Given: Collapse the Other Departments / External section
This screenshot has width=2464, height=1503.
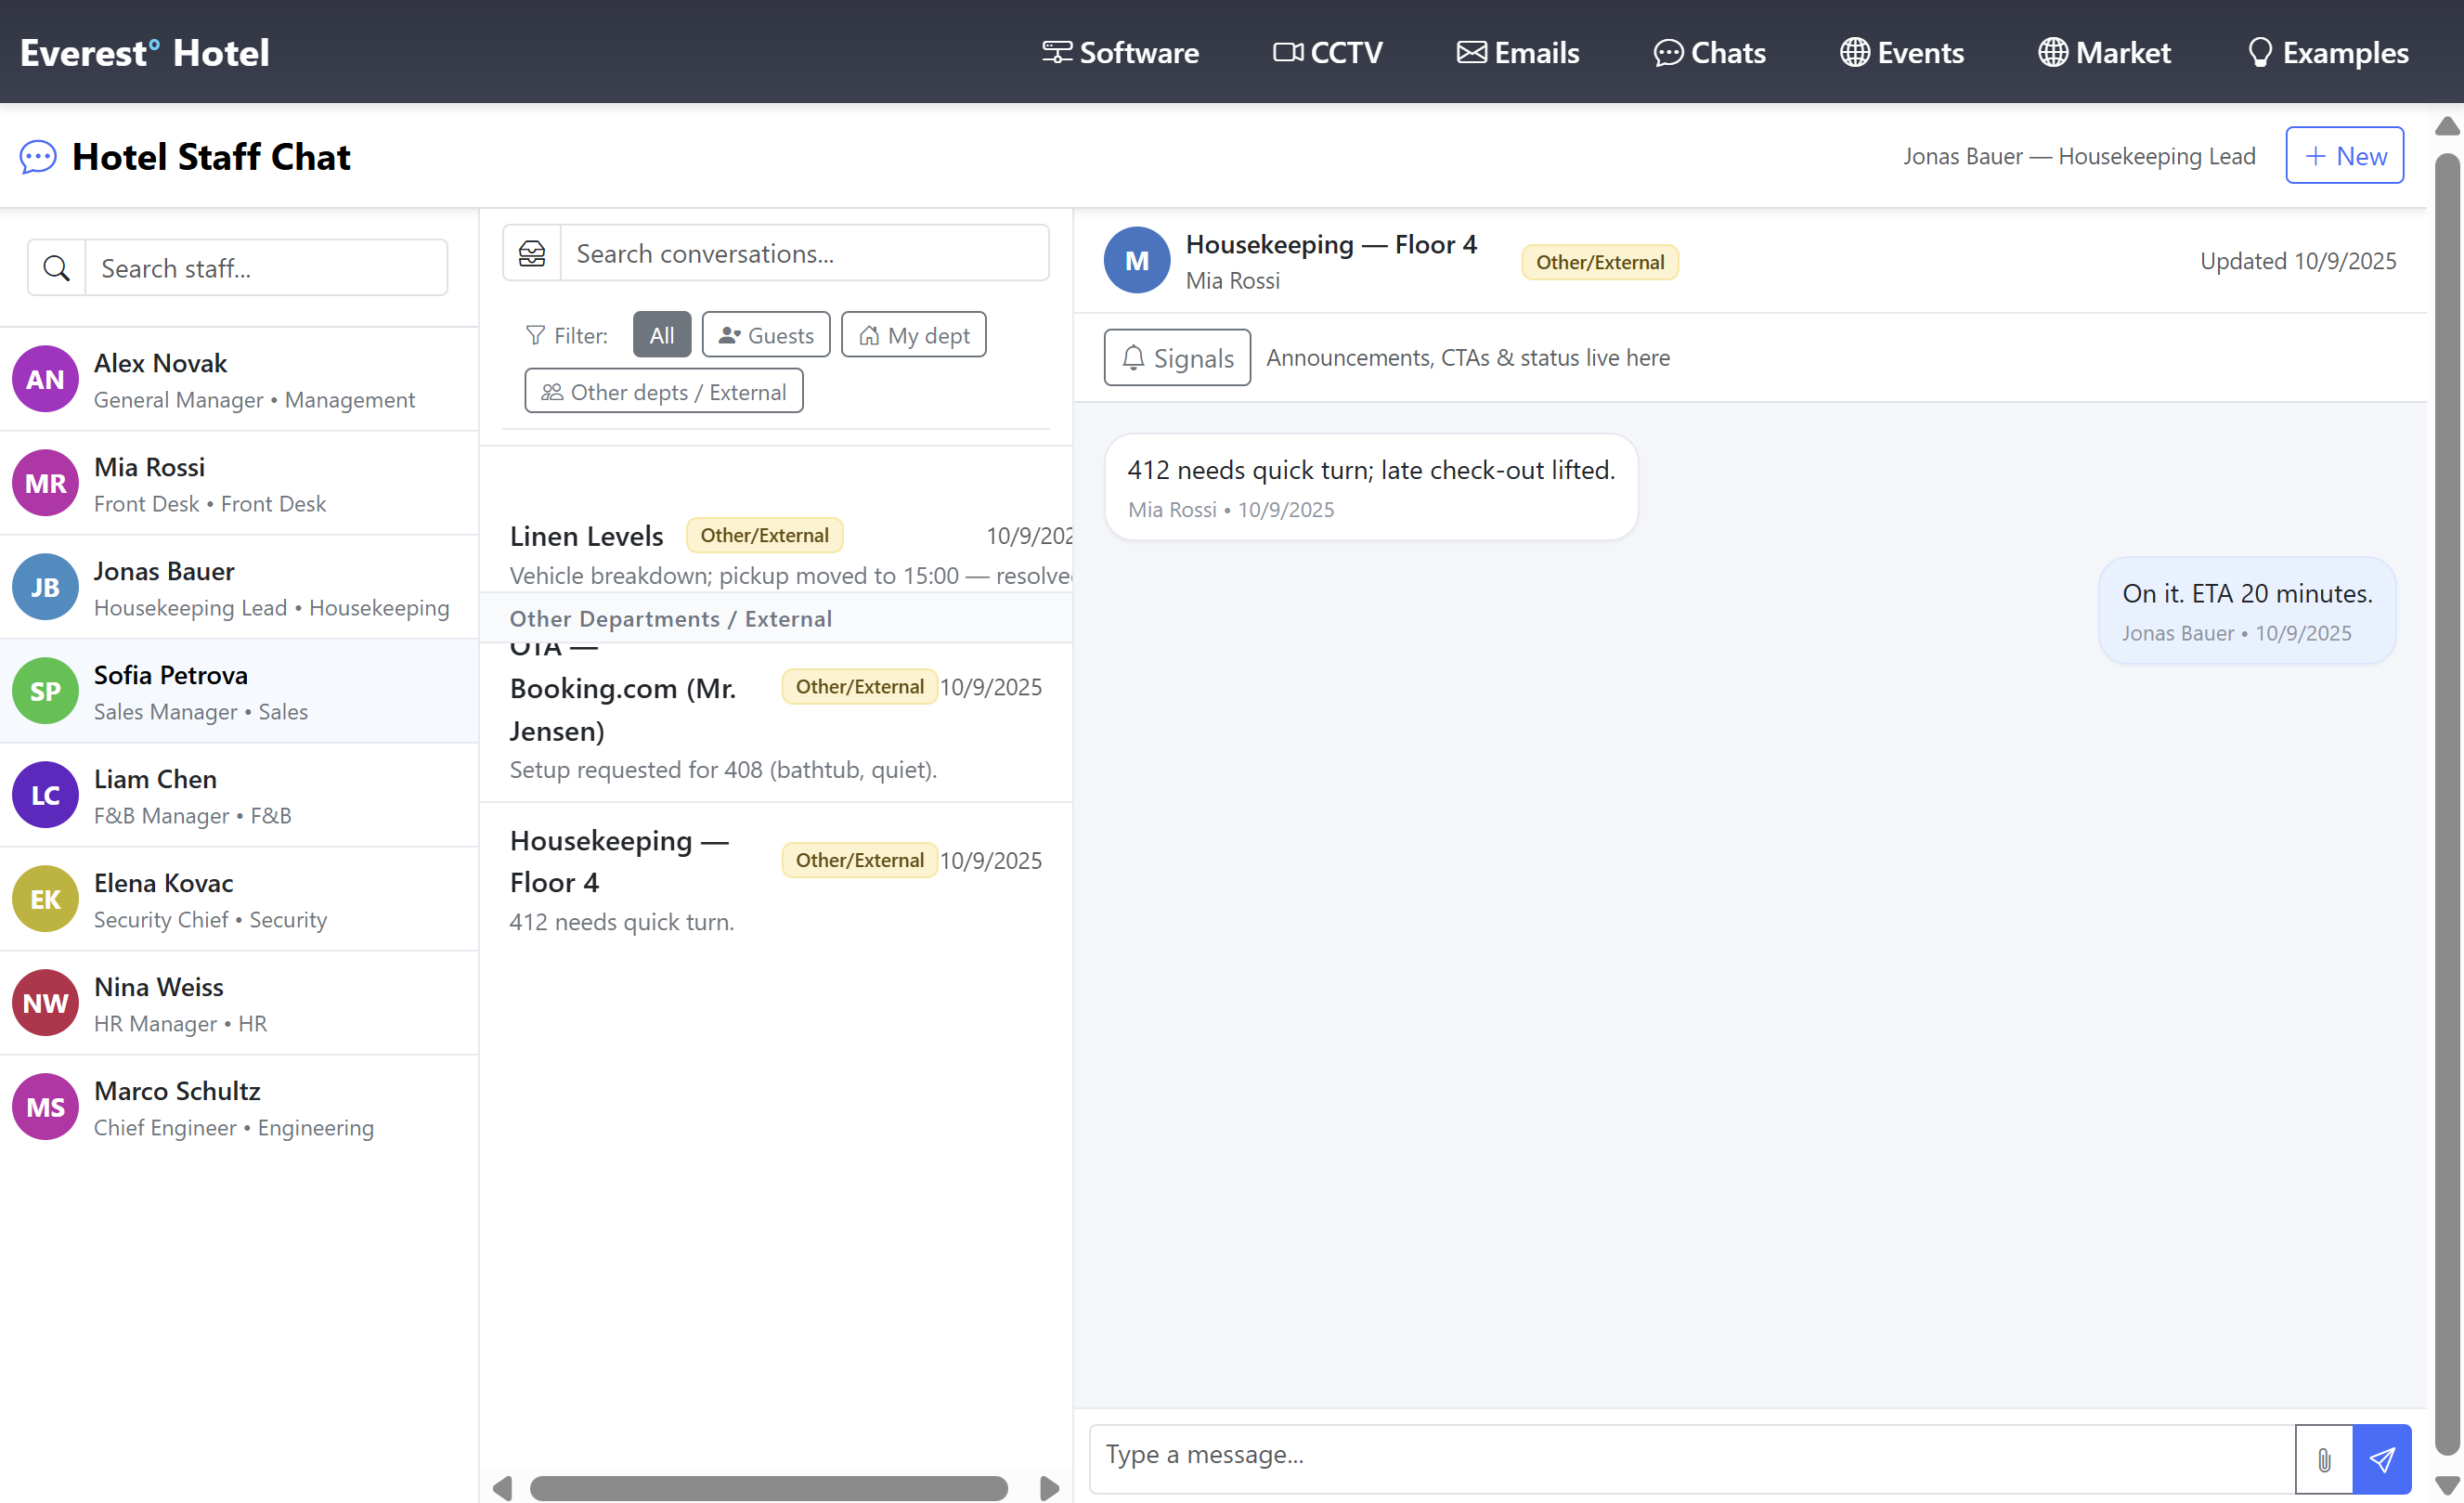Looking at the screenshot, I should tap(670, 619).
